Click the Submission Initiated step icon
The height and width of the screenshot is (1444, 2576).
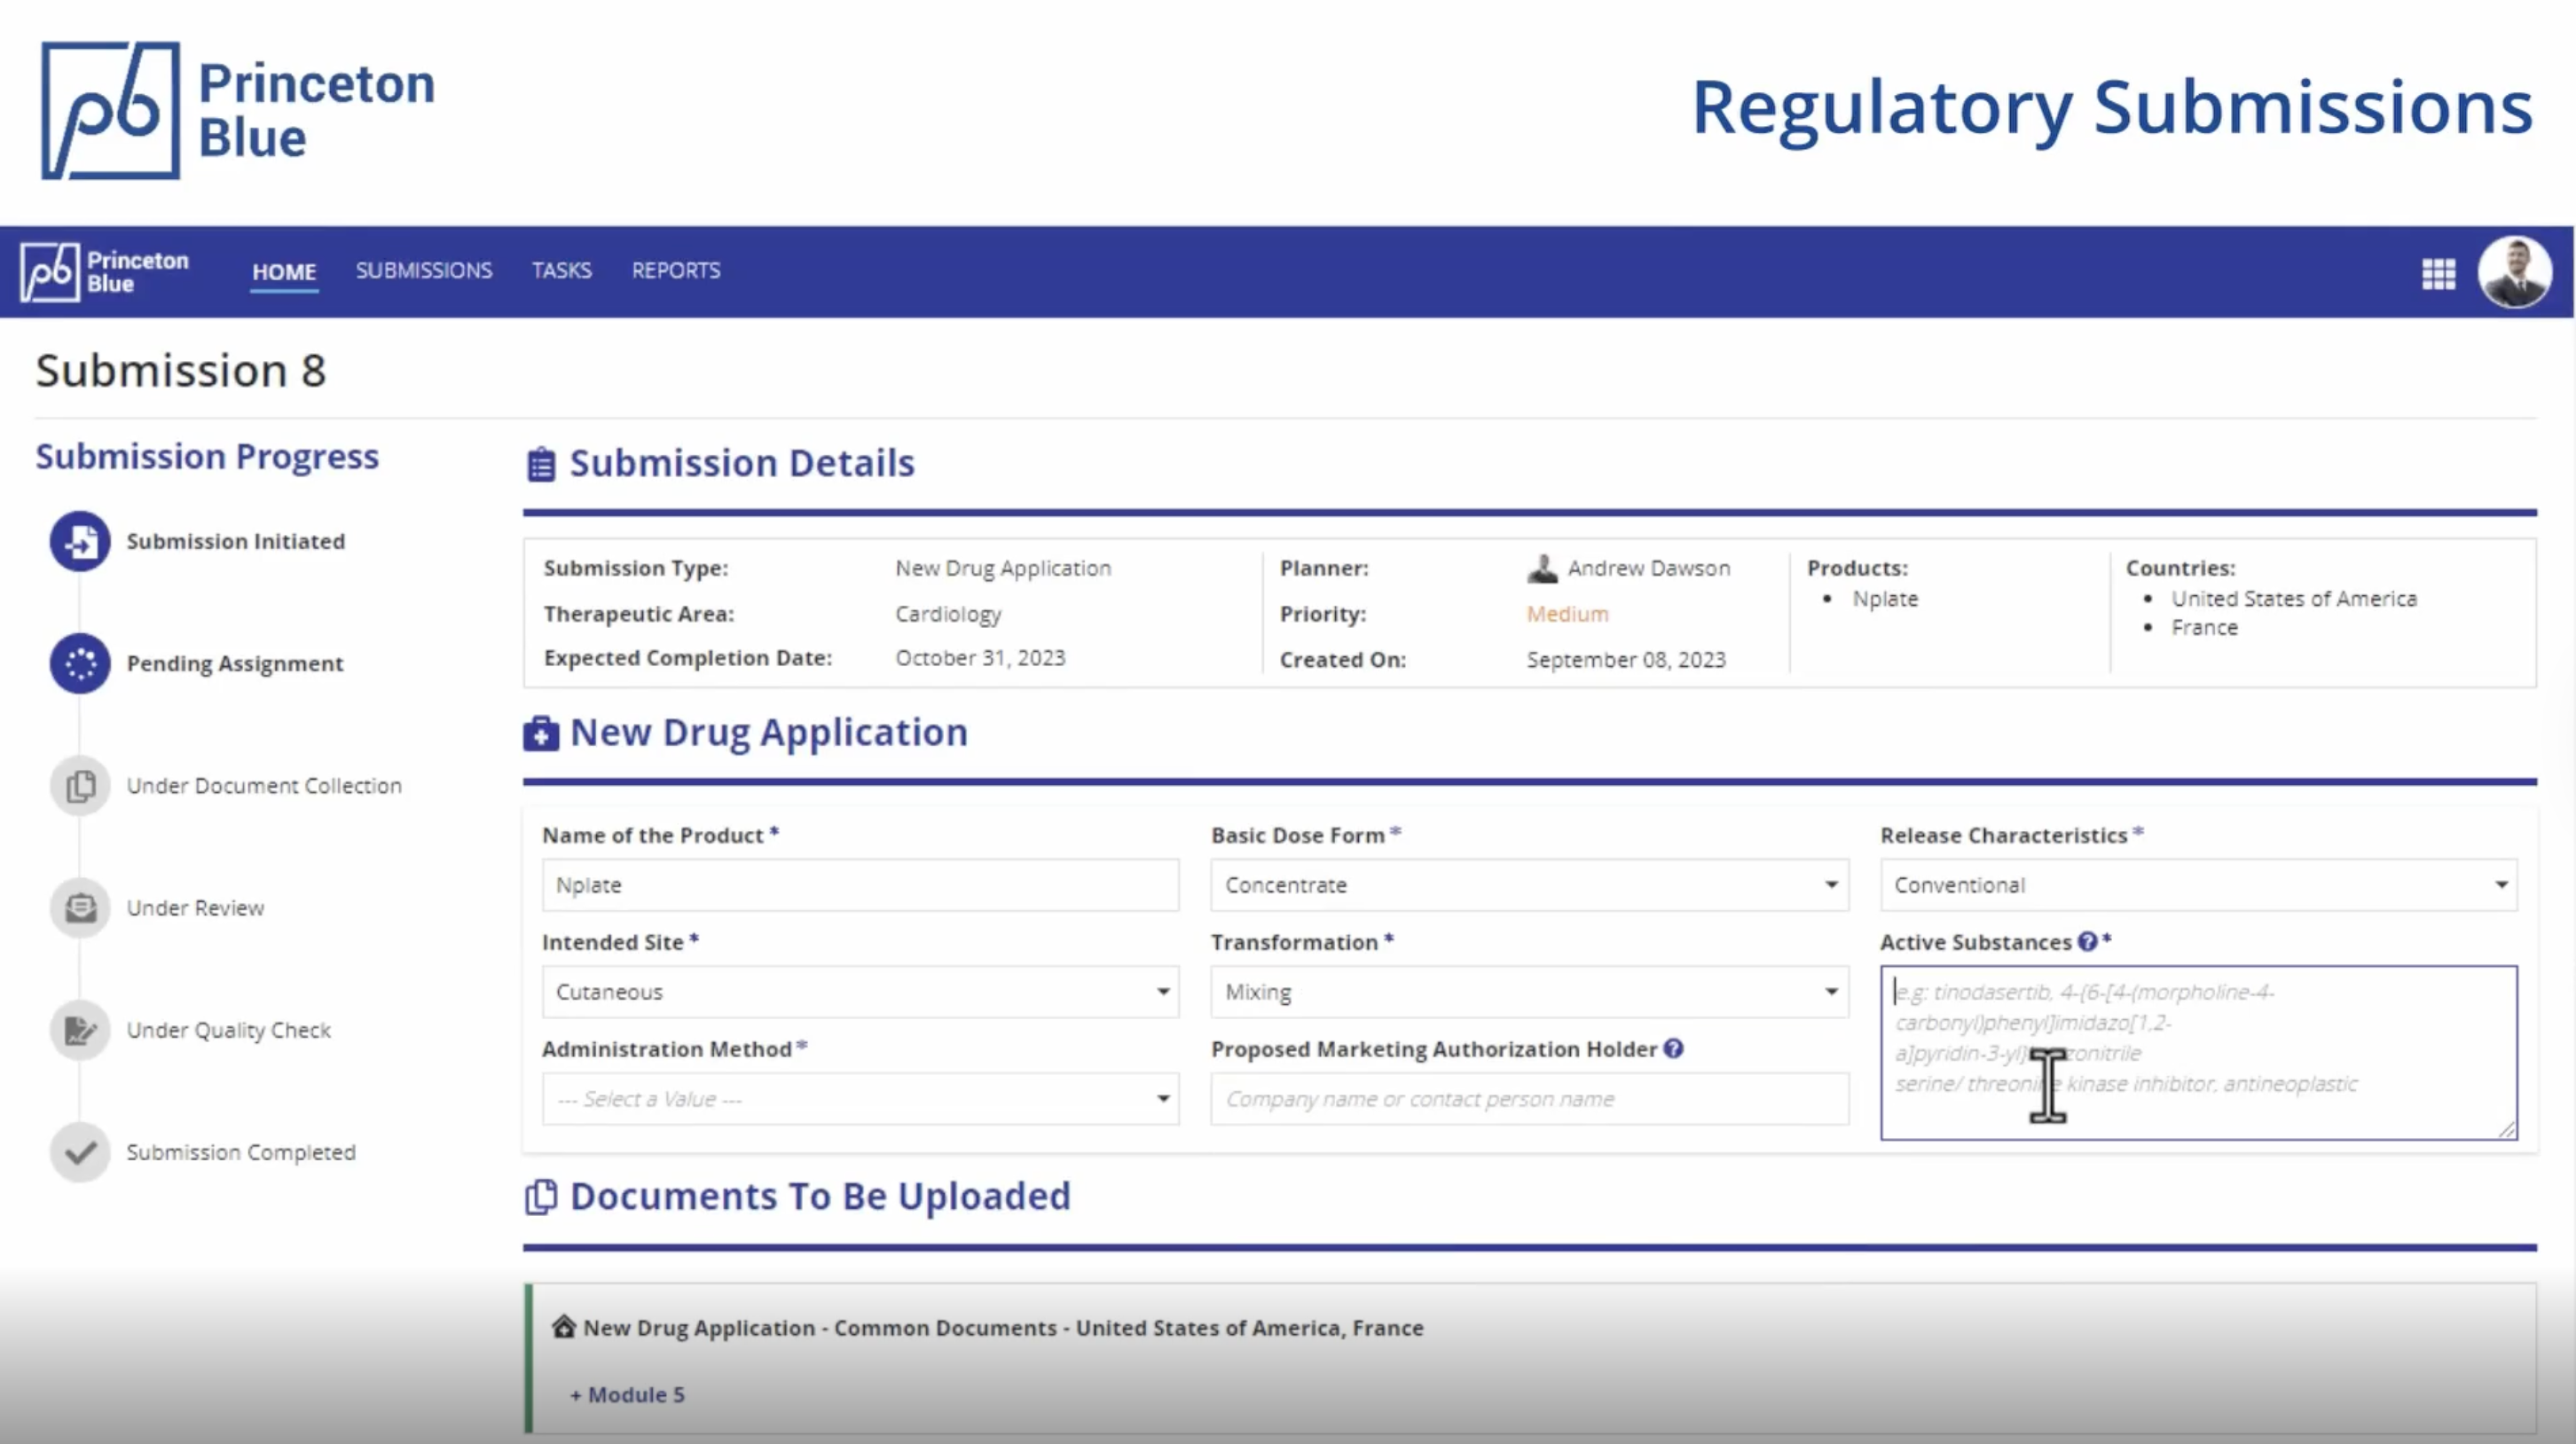pos(80,541)
